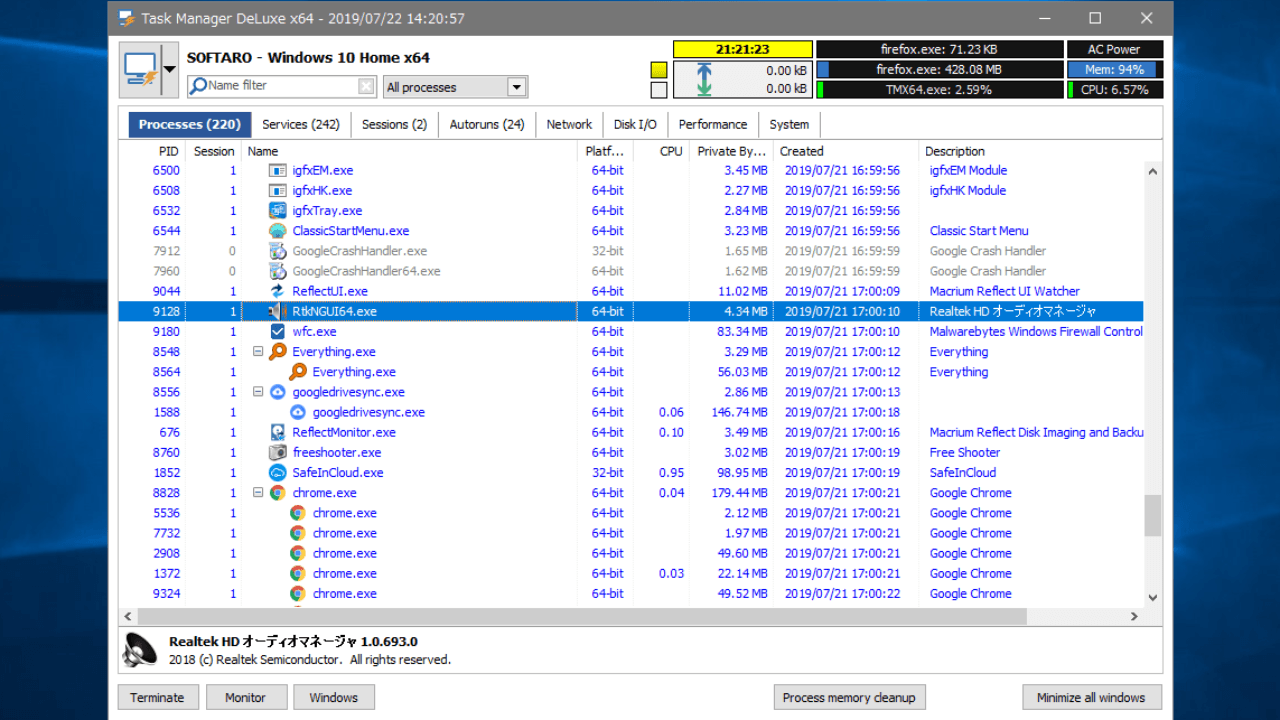The image size is (1280, 720).
Task: Click the ReflectUI.exe blue arrow icon
Action: point(278,291)
